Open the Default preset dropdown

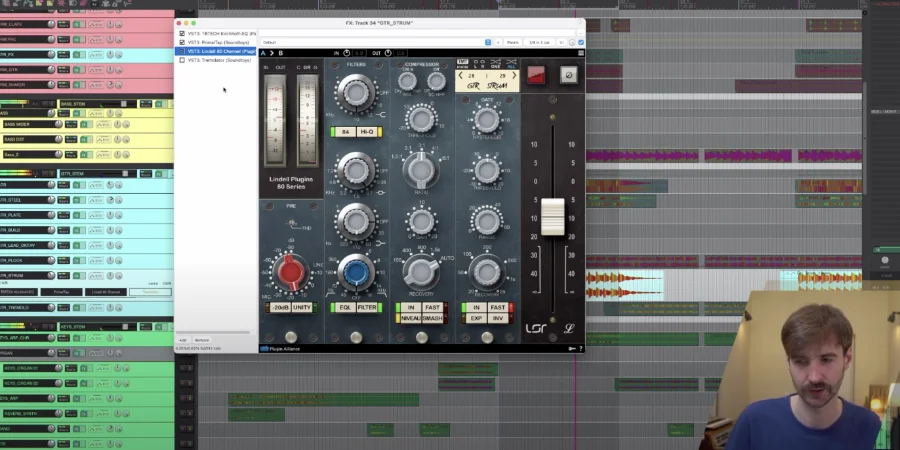(x=375, y=42)
